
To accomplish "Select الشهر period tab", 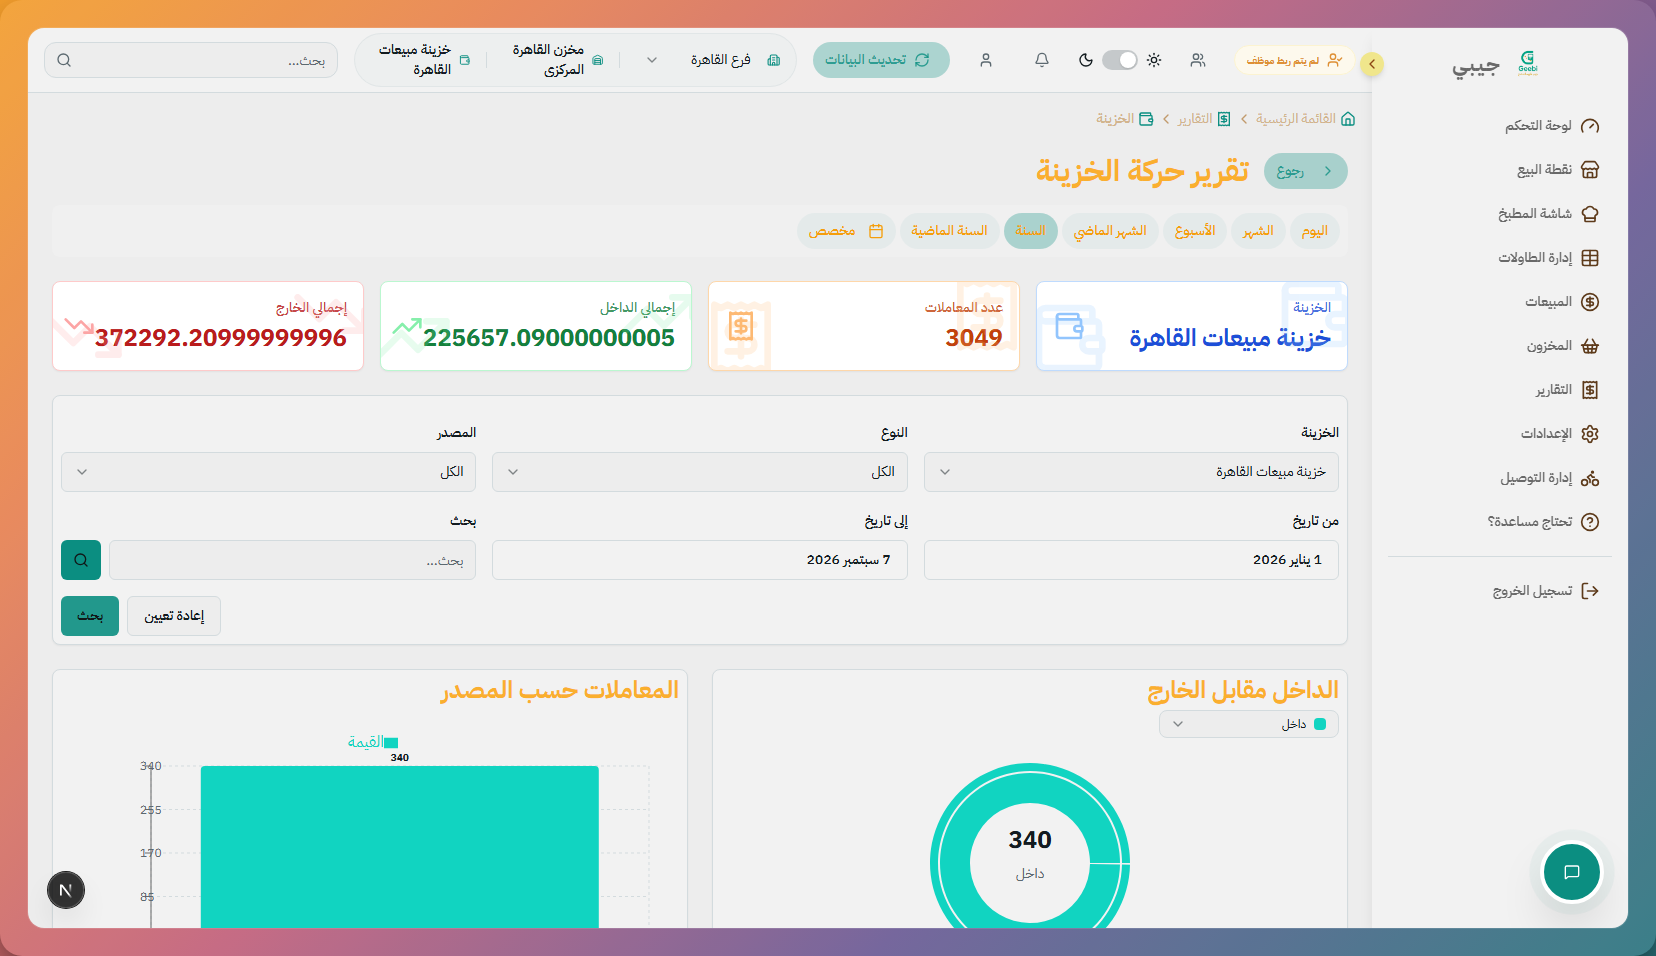I will click(1258, 231).
